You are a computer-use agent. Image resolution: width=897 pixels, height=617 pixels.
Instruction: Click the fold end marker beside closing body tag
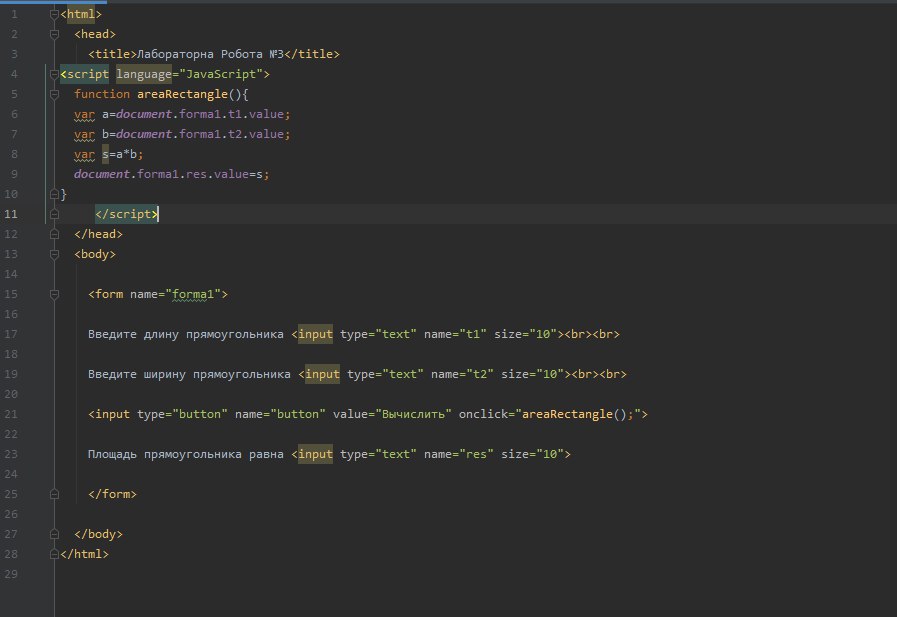tap(55, 534)
